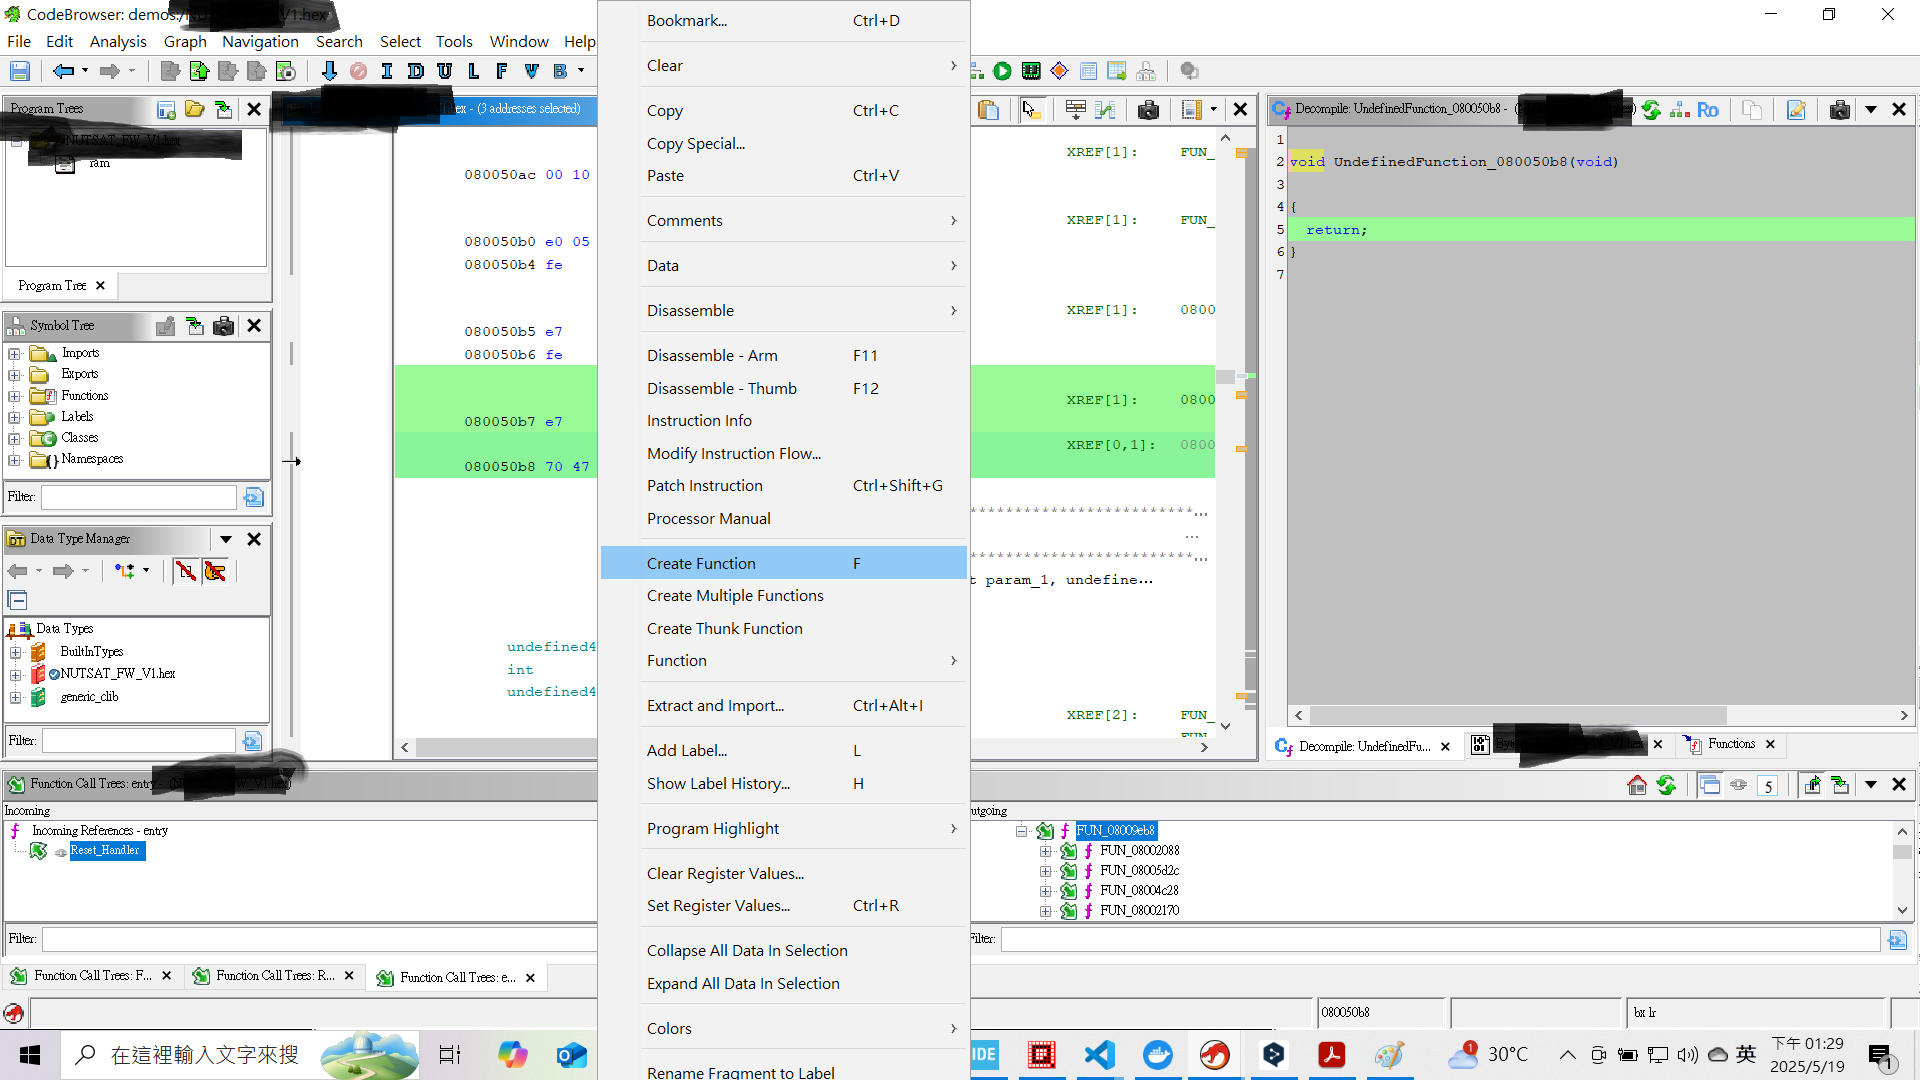Image resolution: width=1920 pixels, height=1080 pixels.
Task: Click the 'V' toolbar navigation icon
Action: pyautogui.click(x=531, y=71)
